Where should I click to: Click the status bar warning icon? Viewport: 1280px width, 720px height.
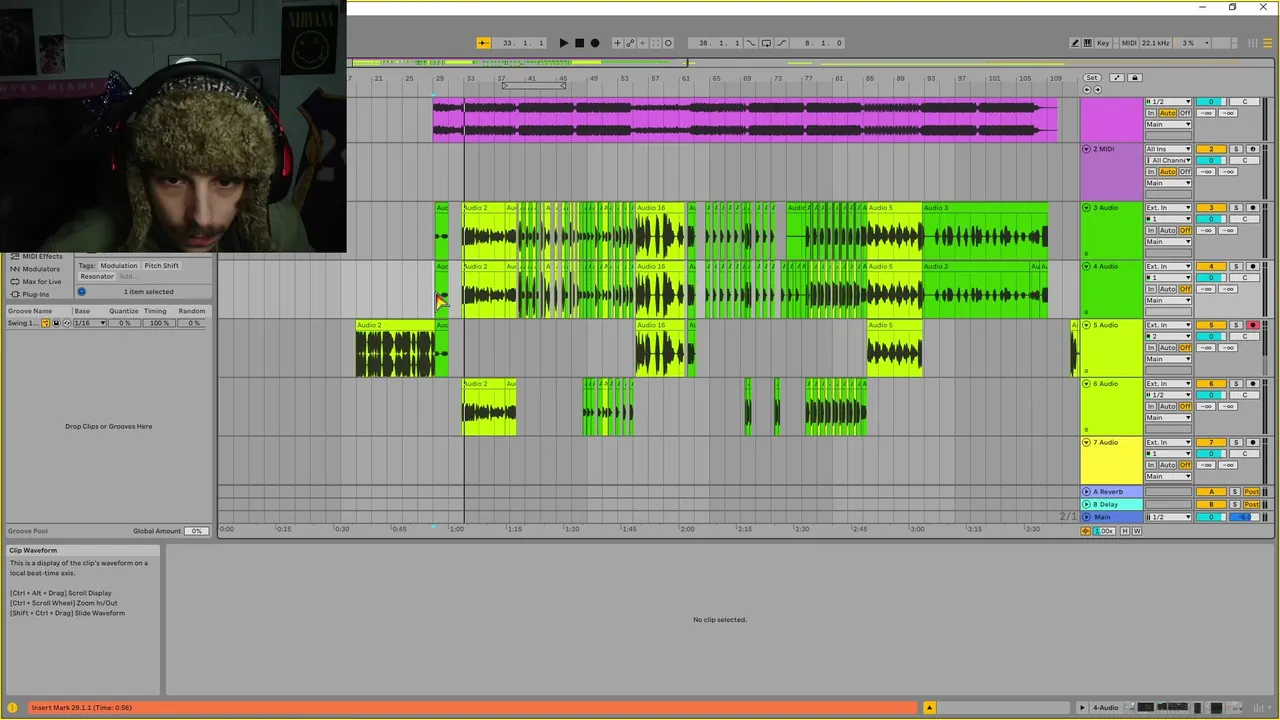pyautogui.click(x=12, y=708)
